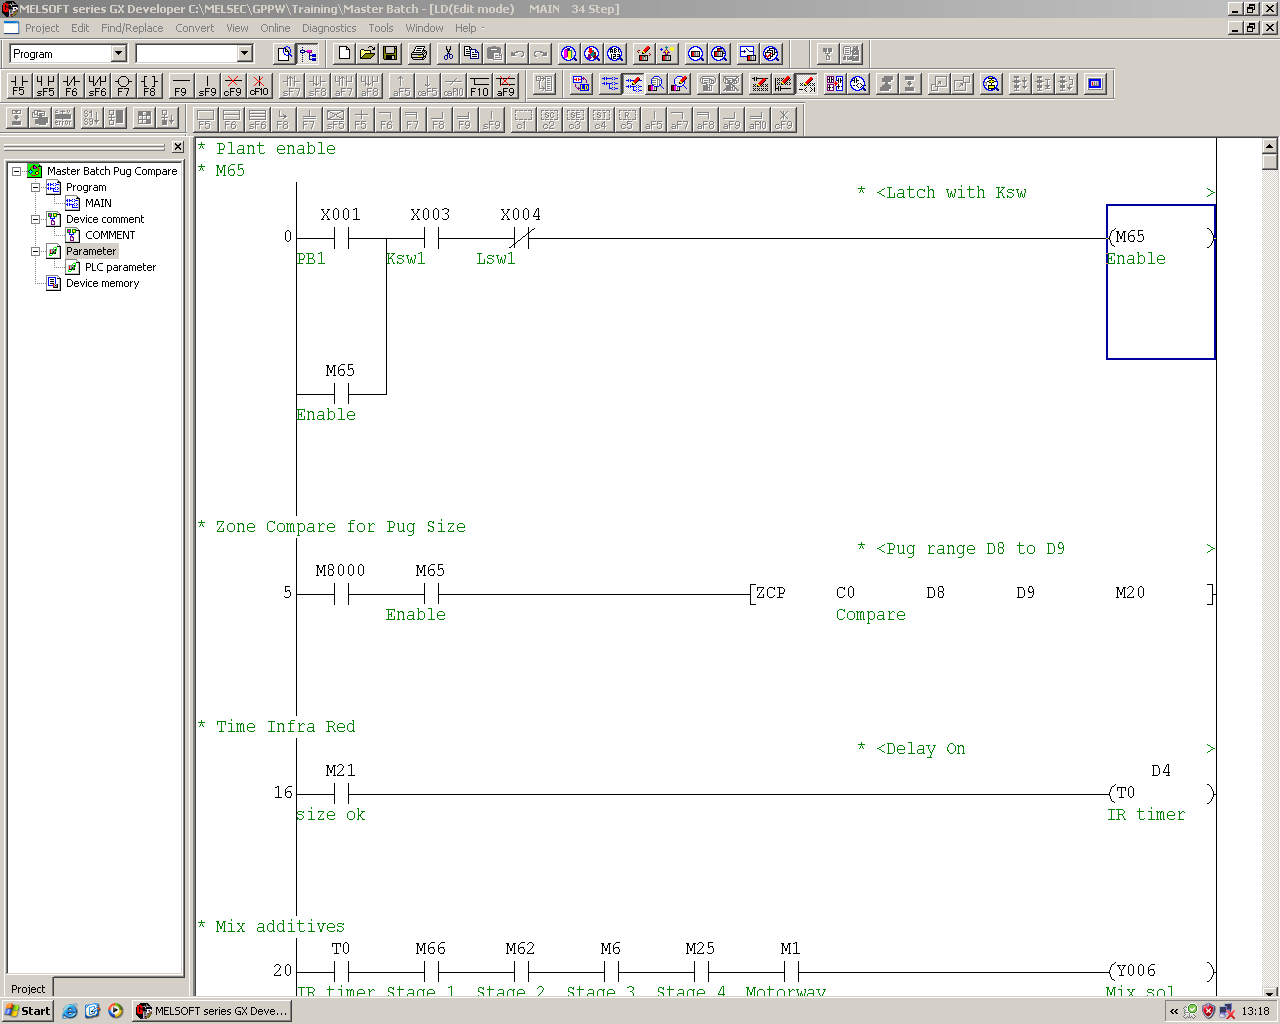Click the Paste toolbar icon
Screen dimensions: 1280x1024
(494, 54)
